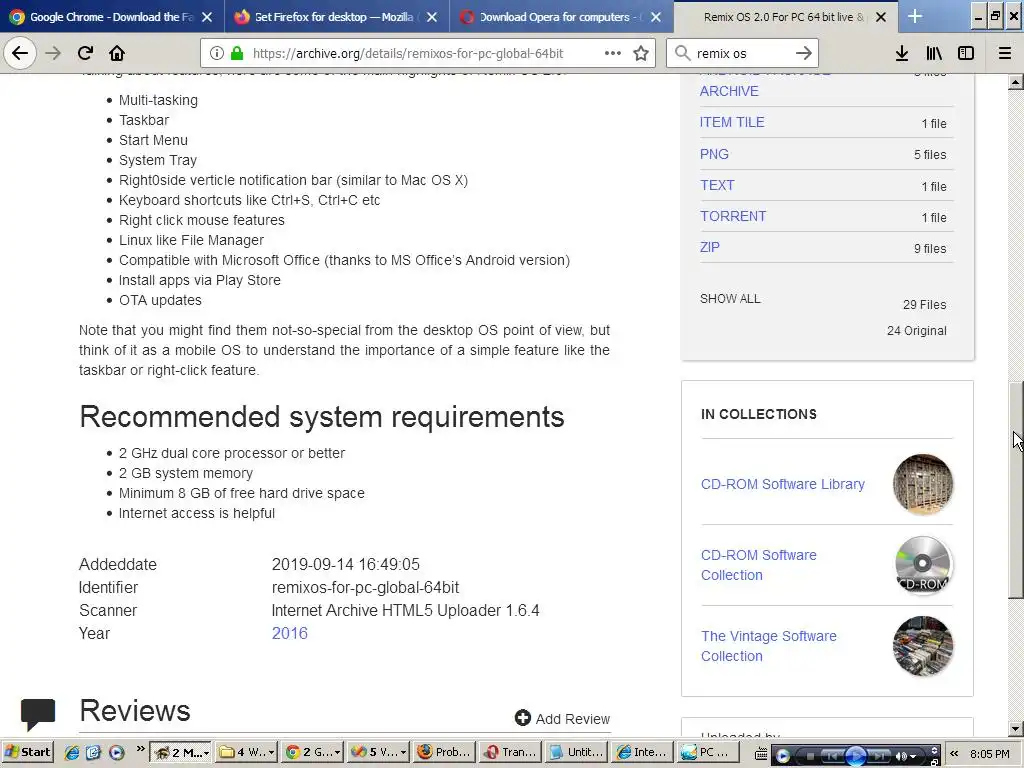Open the TEXT download option

(717, 185)
